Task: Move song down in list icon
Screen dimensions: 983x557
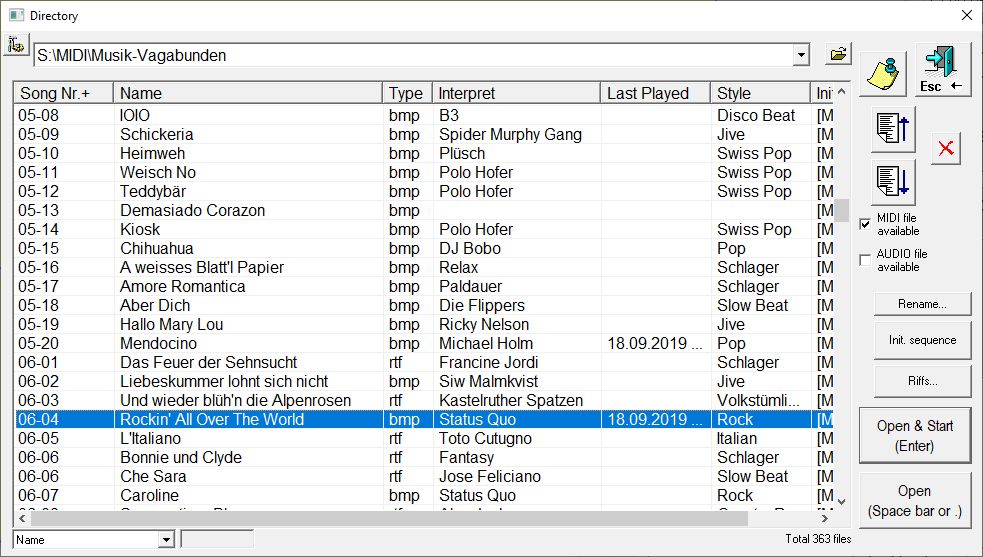Action: pos(893,182)
